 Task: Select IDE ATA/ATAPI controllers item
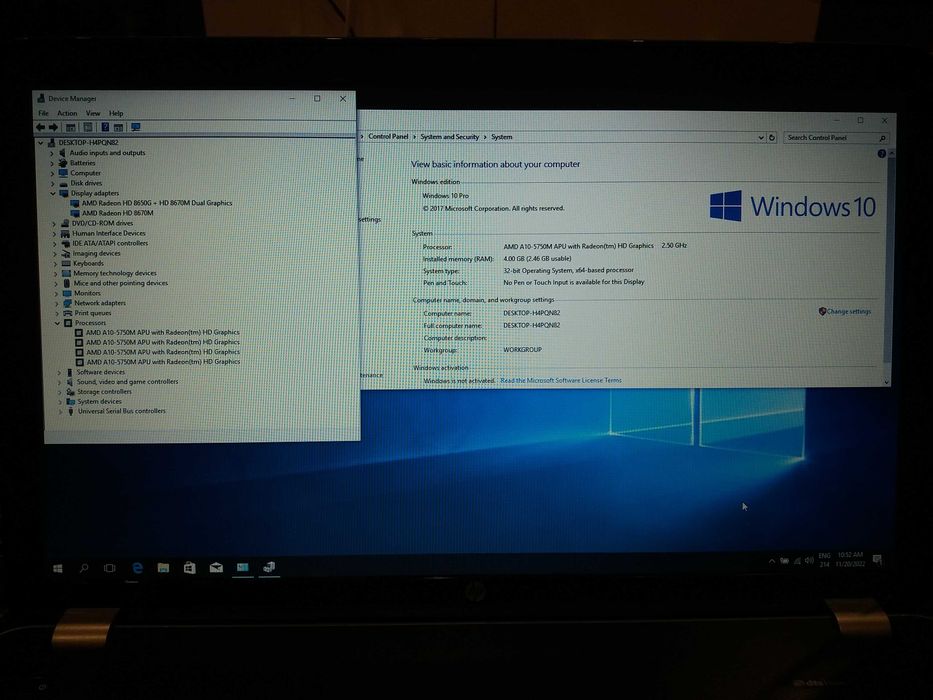tap(110, 243)
